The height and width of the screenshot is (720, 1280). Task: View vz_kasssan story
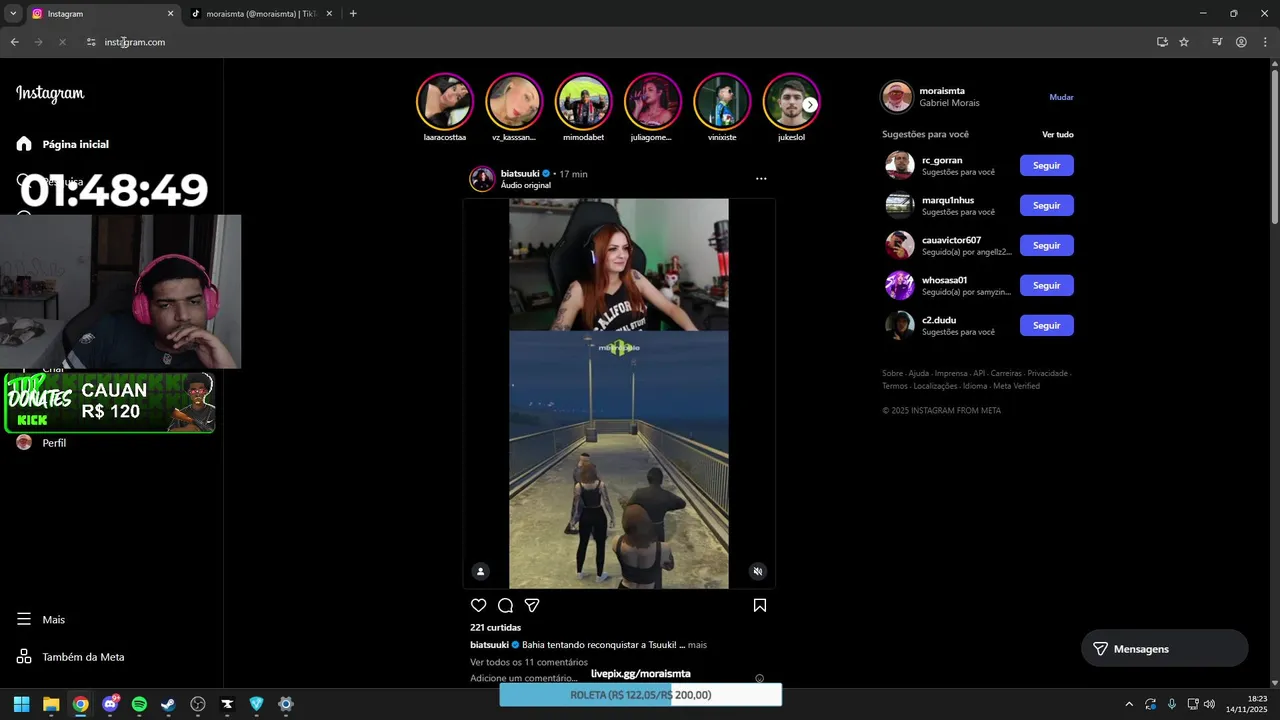click(514, 102)
